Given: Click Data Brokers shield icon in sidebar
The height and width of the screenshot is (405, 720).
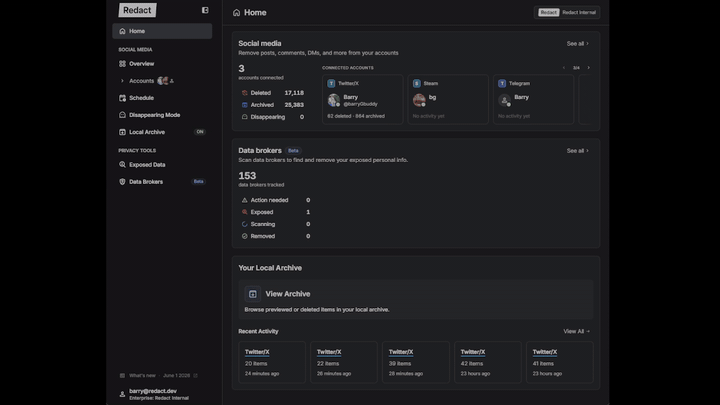Looking at the screenshot, I should [x=122, y=181].
